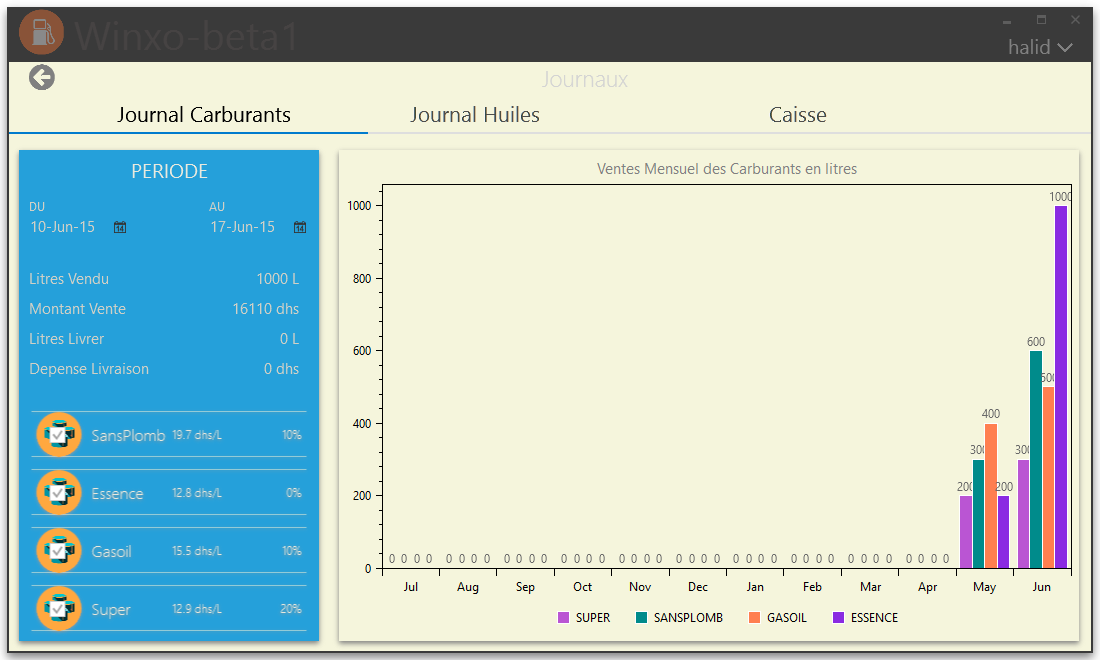The height and width of the screenshot is (660, 1100).
Task: Click the May month axis label
Action: [984, 587]
